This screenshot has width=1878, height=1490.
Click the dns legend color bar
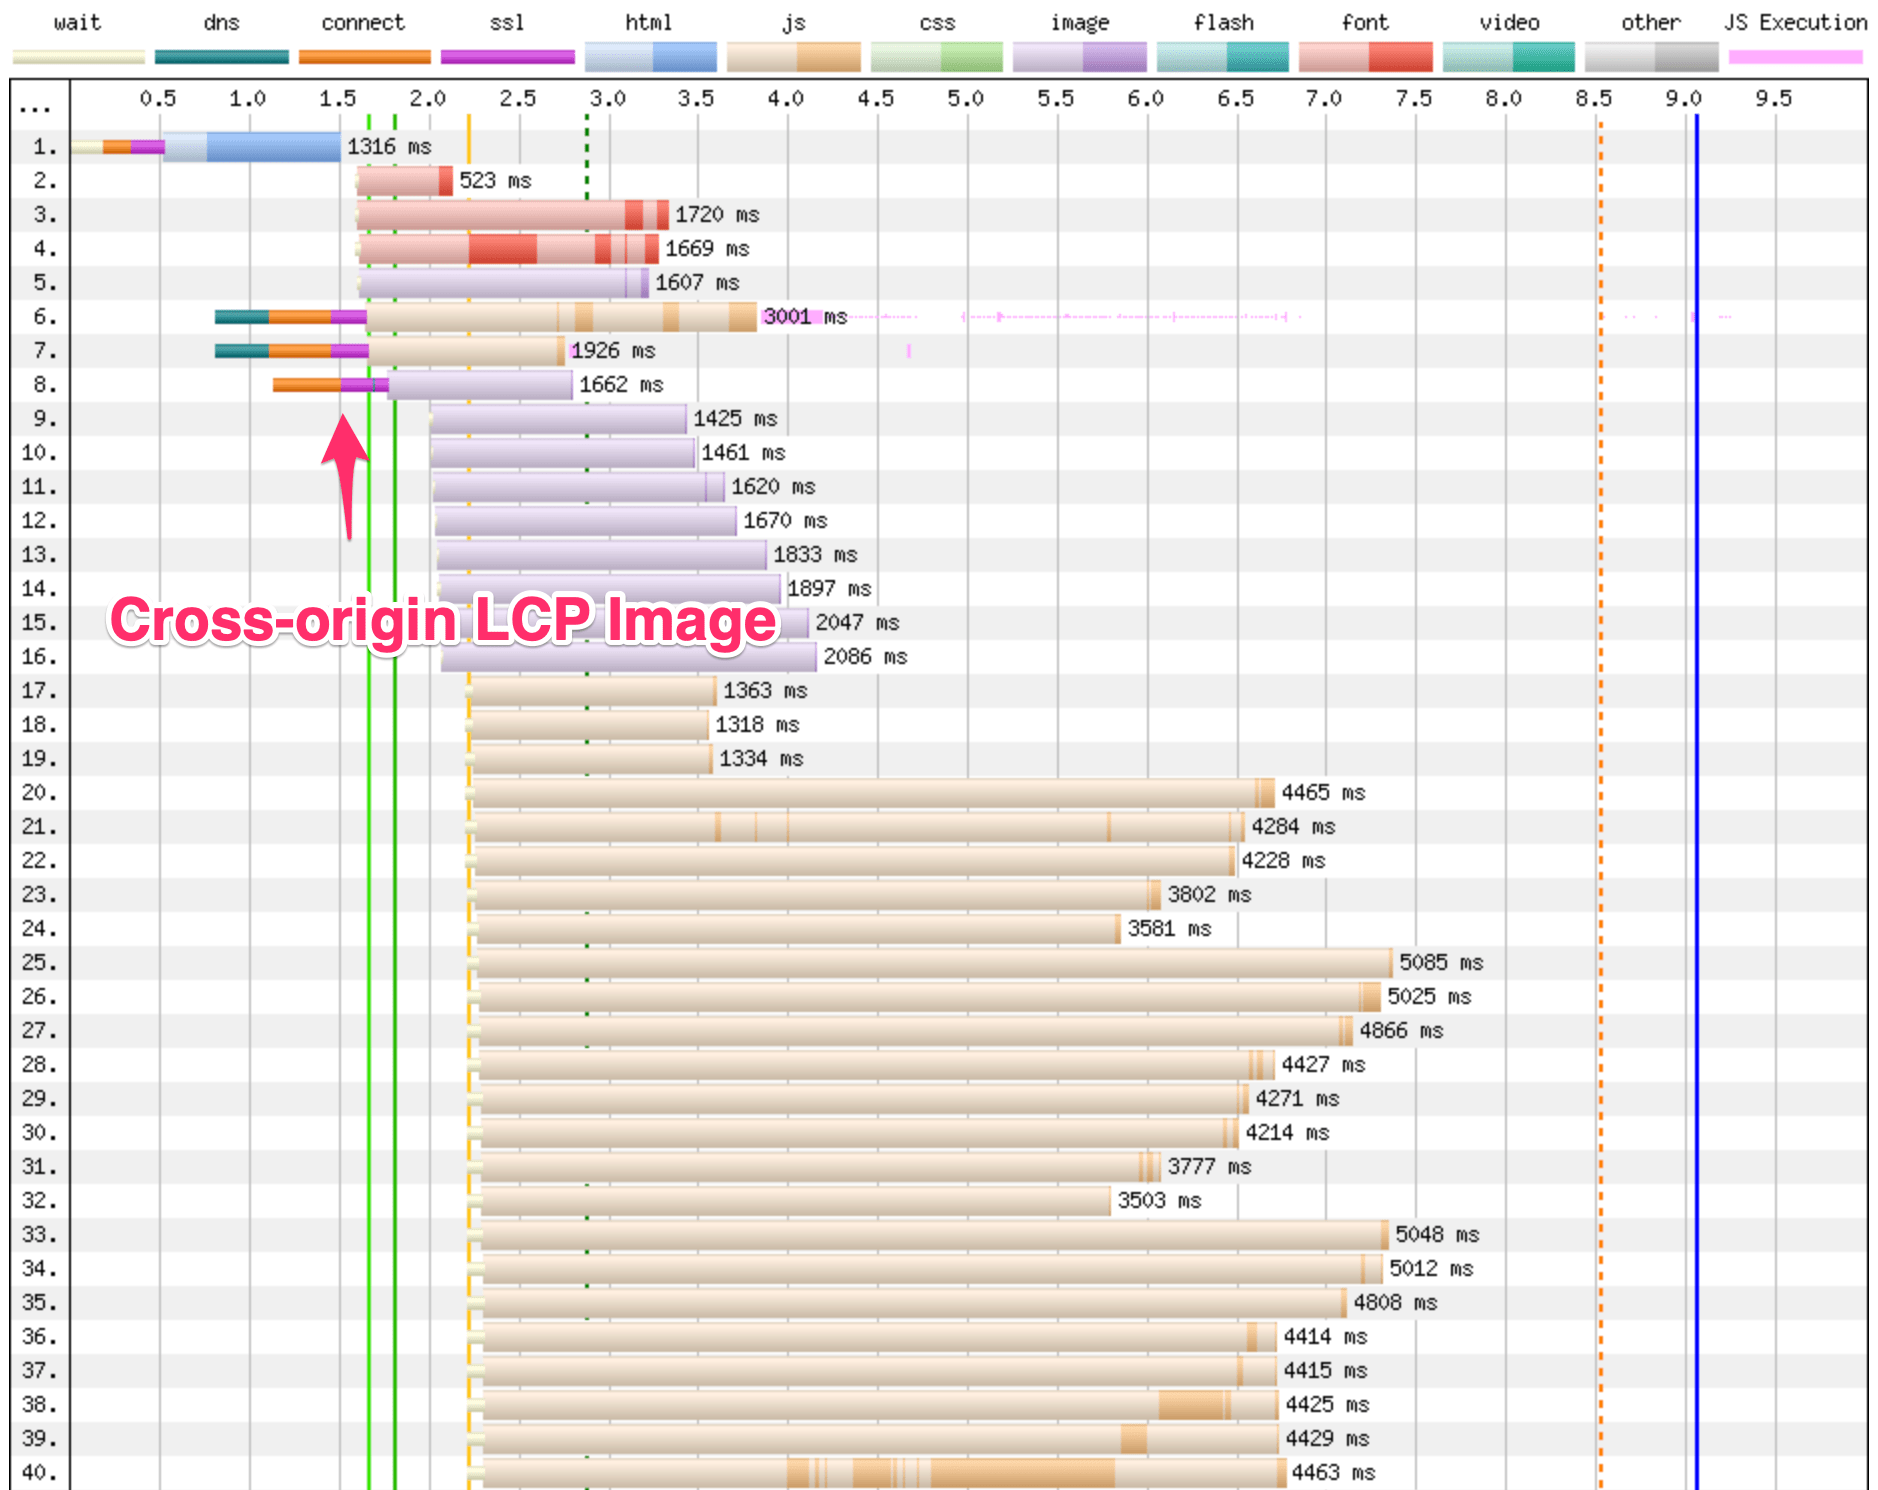tap(221, 57)
